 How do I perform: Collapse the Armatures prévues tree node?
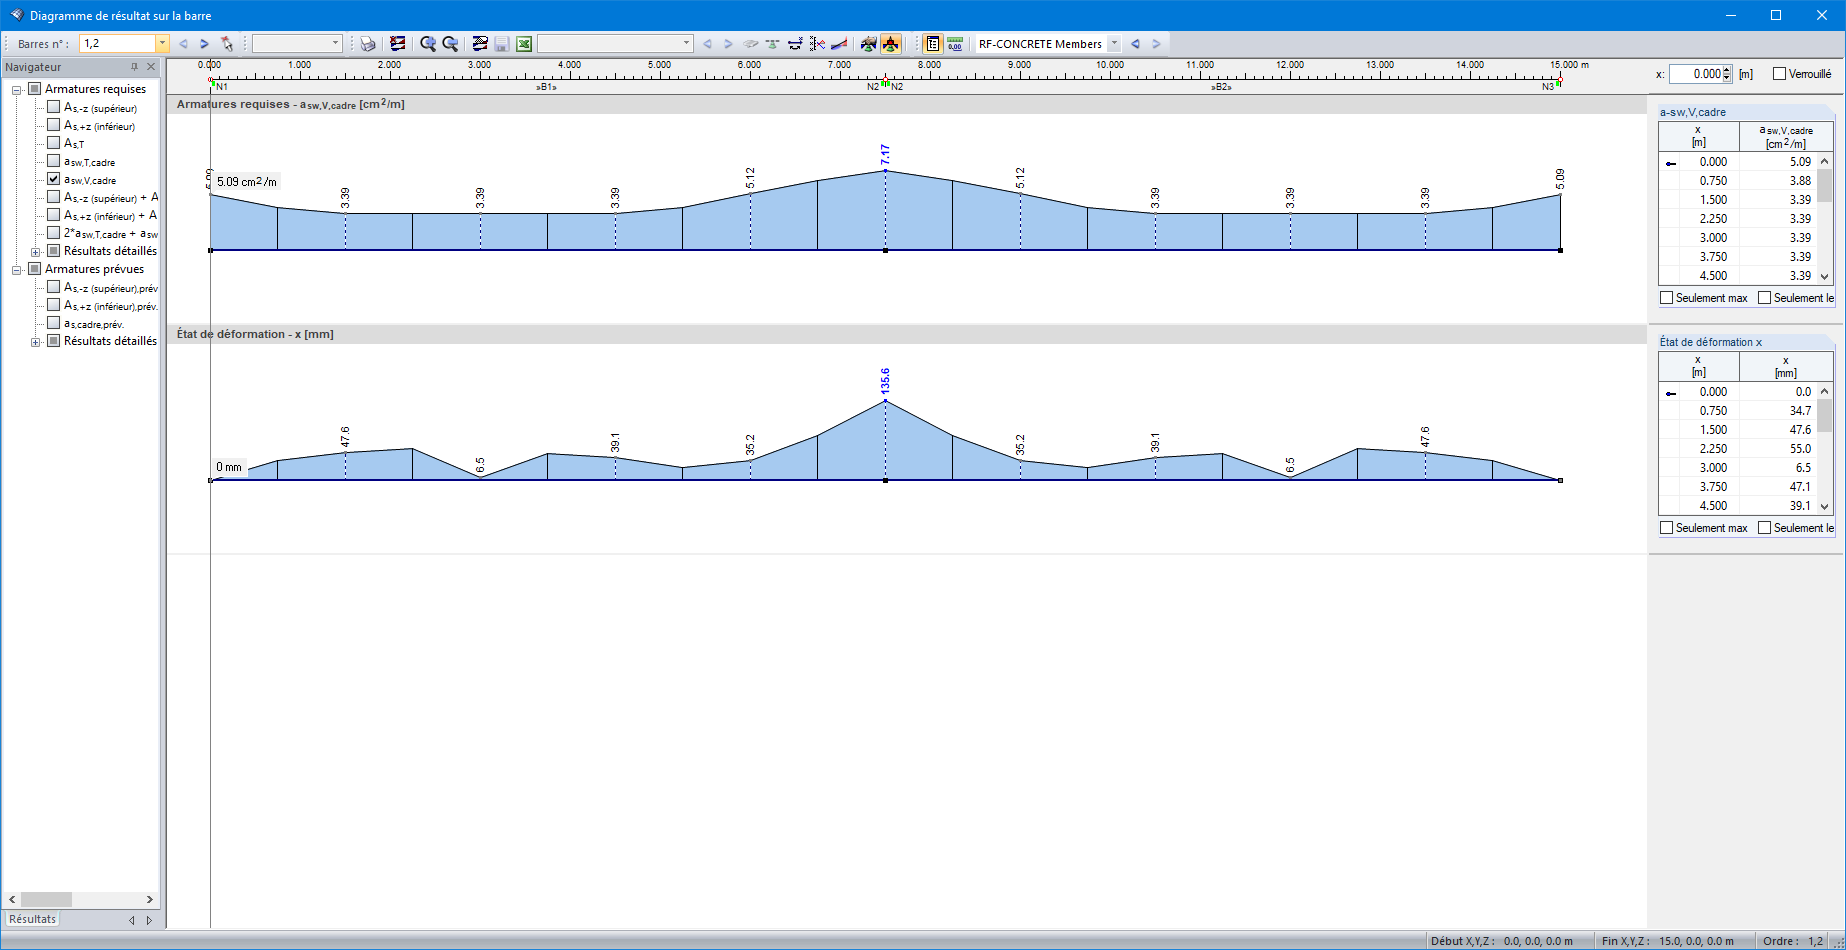click(x=17, y=270)
